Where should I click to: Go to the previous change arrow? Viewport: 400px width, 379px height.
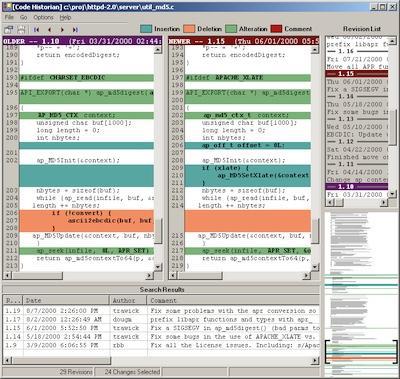tap(50, 30)
